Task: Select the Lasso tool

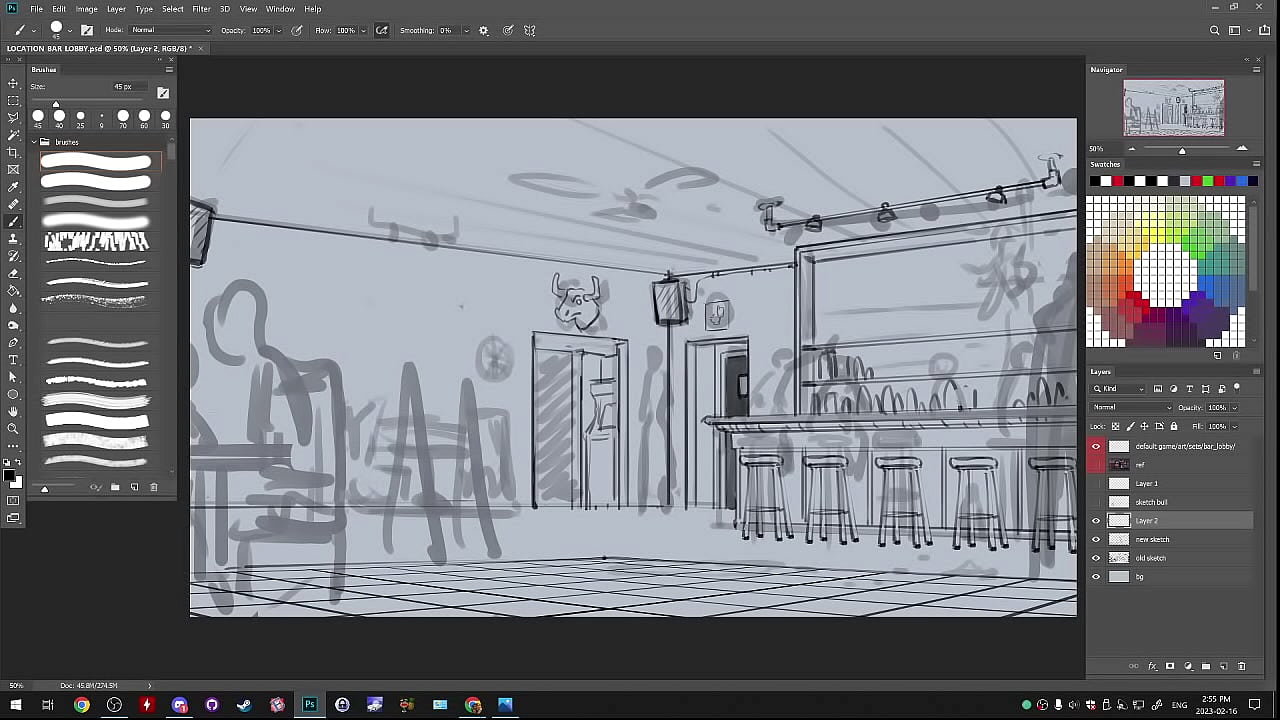Action: 13,117
